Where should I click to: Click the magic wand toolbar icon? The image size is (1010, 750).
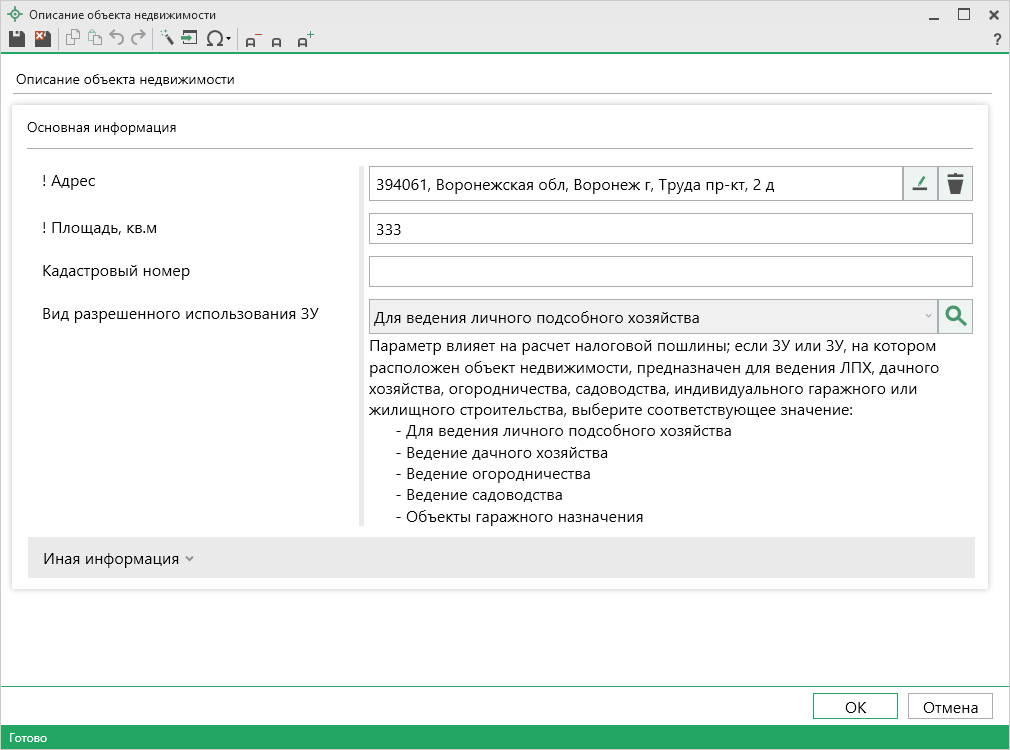tap(167, 38)
